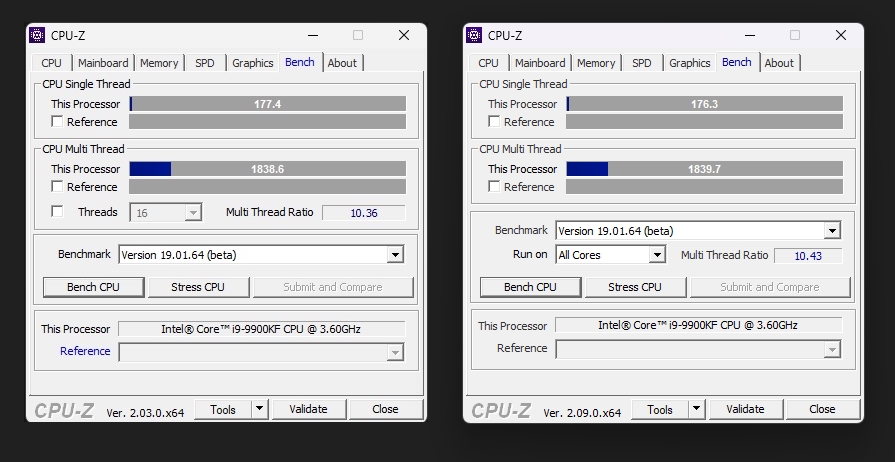This screenshot has width=895, height=462.
Task: Click Close button in left window footer
Action: 386,409
